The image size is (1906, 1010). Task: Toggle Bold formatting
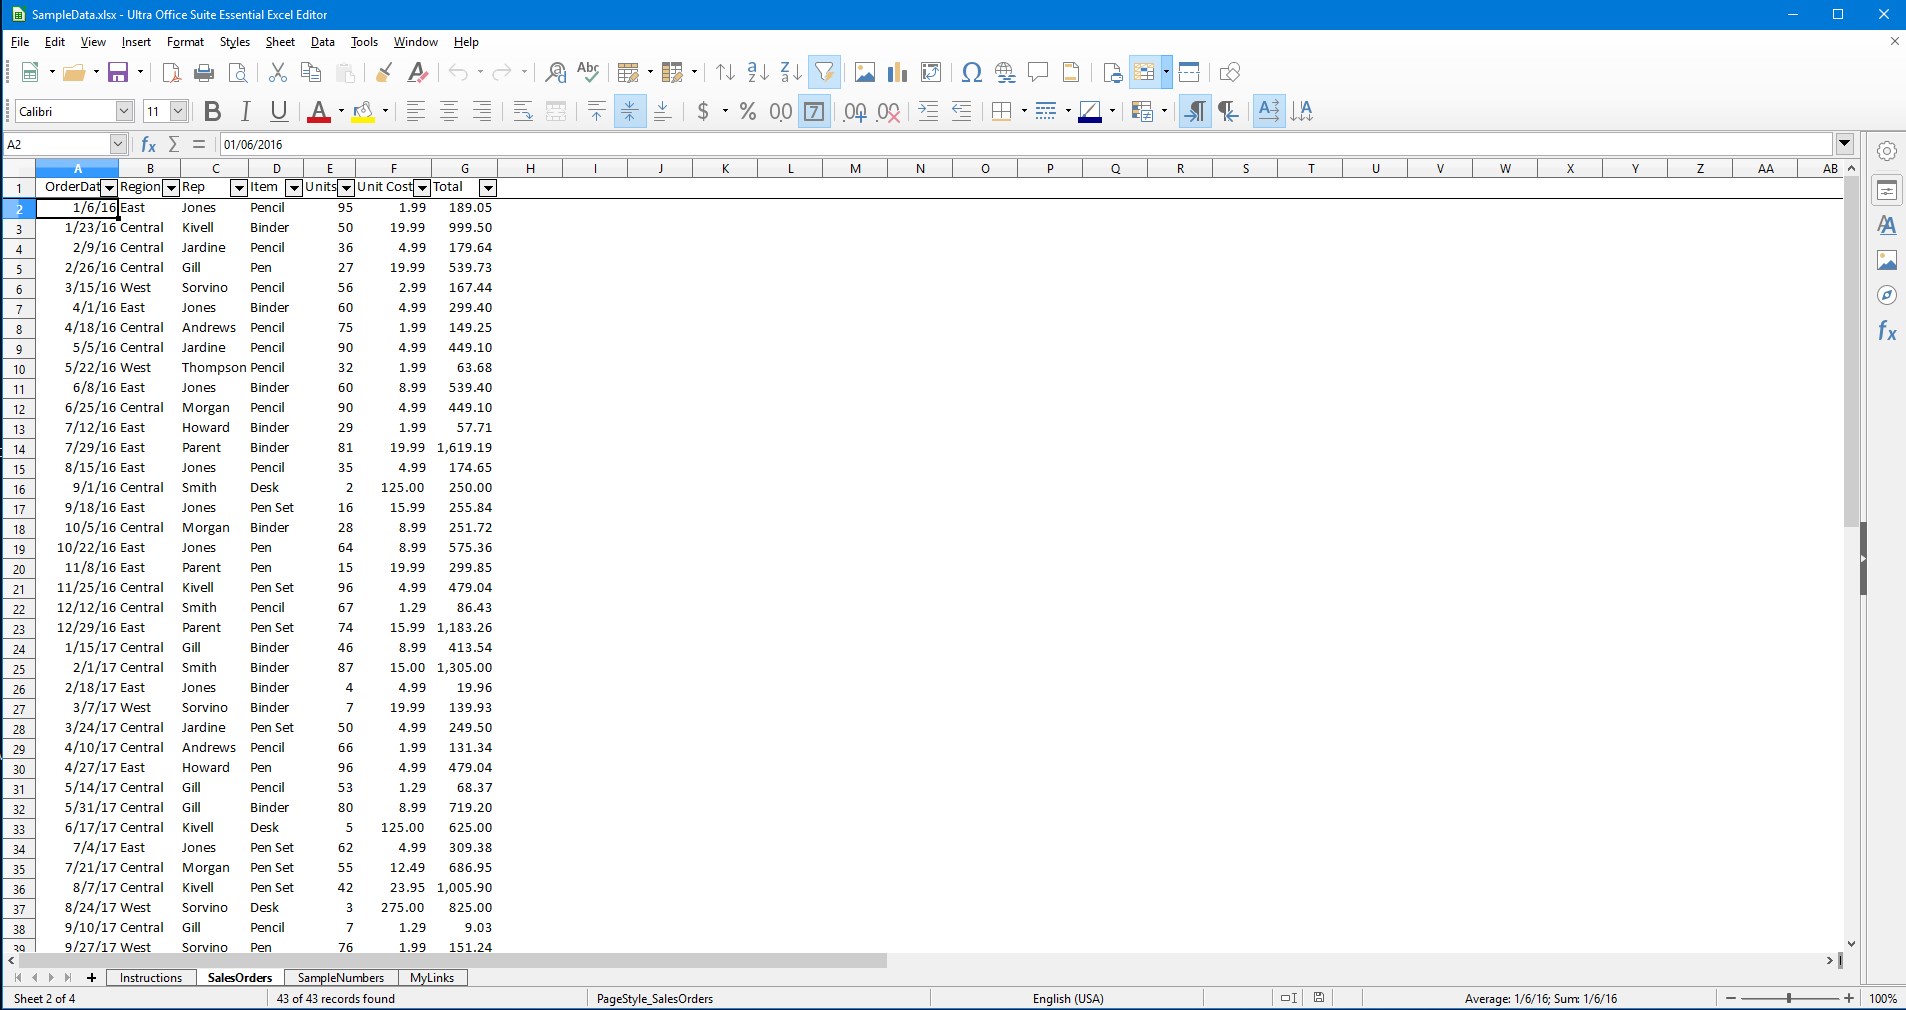(212, 111)
